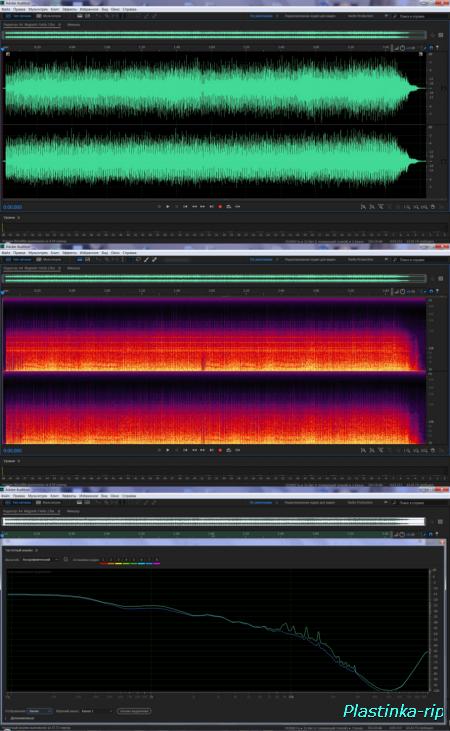This screenshot has width=450, height=731.
Task: Click the green overview navigator bar above the top waveform
Action: pyautogui.click(x=215, y=35)
